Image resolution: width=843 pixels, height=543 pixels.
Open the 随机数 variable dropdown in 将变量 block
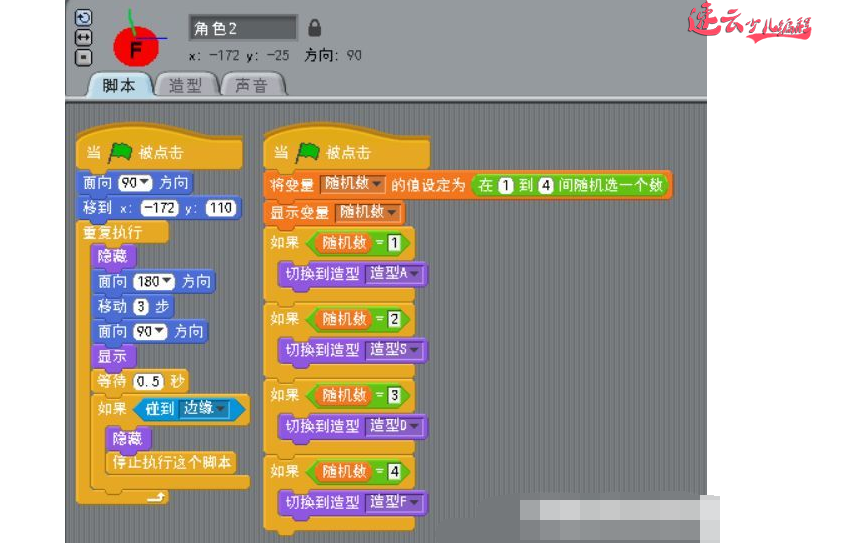point(377,184)
